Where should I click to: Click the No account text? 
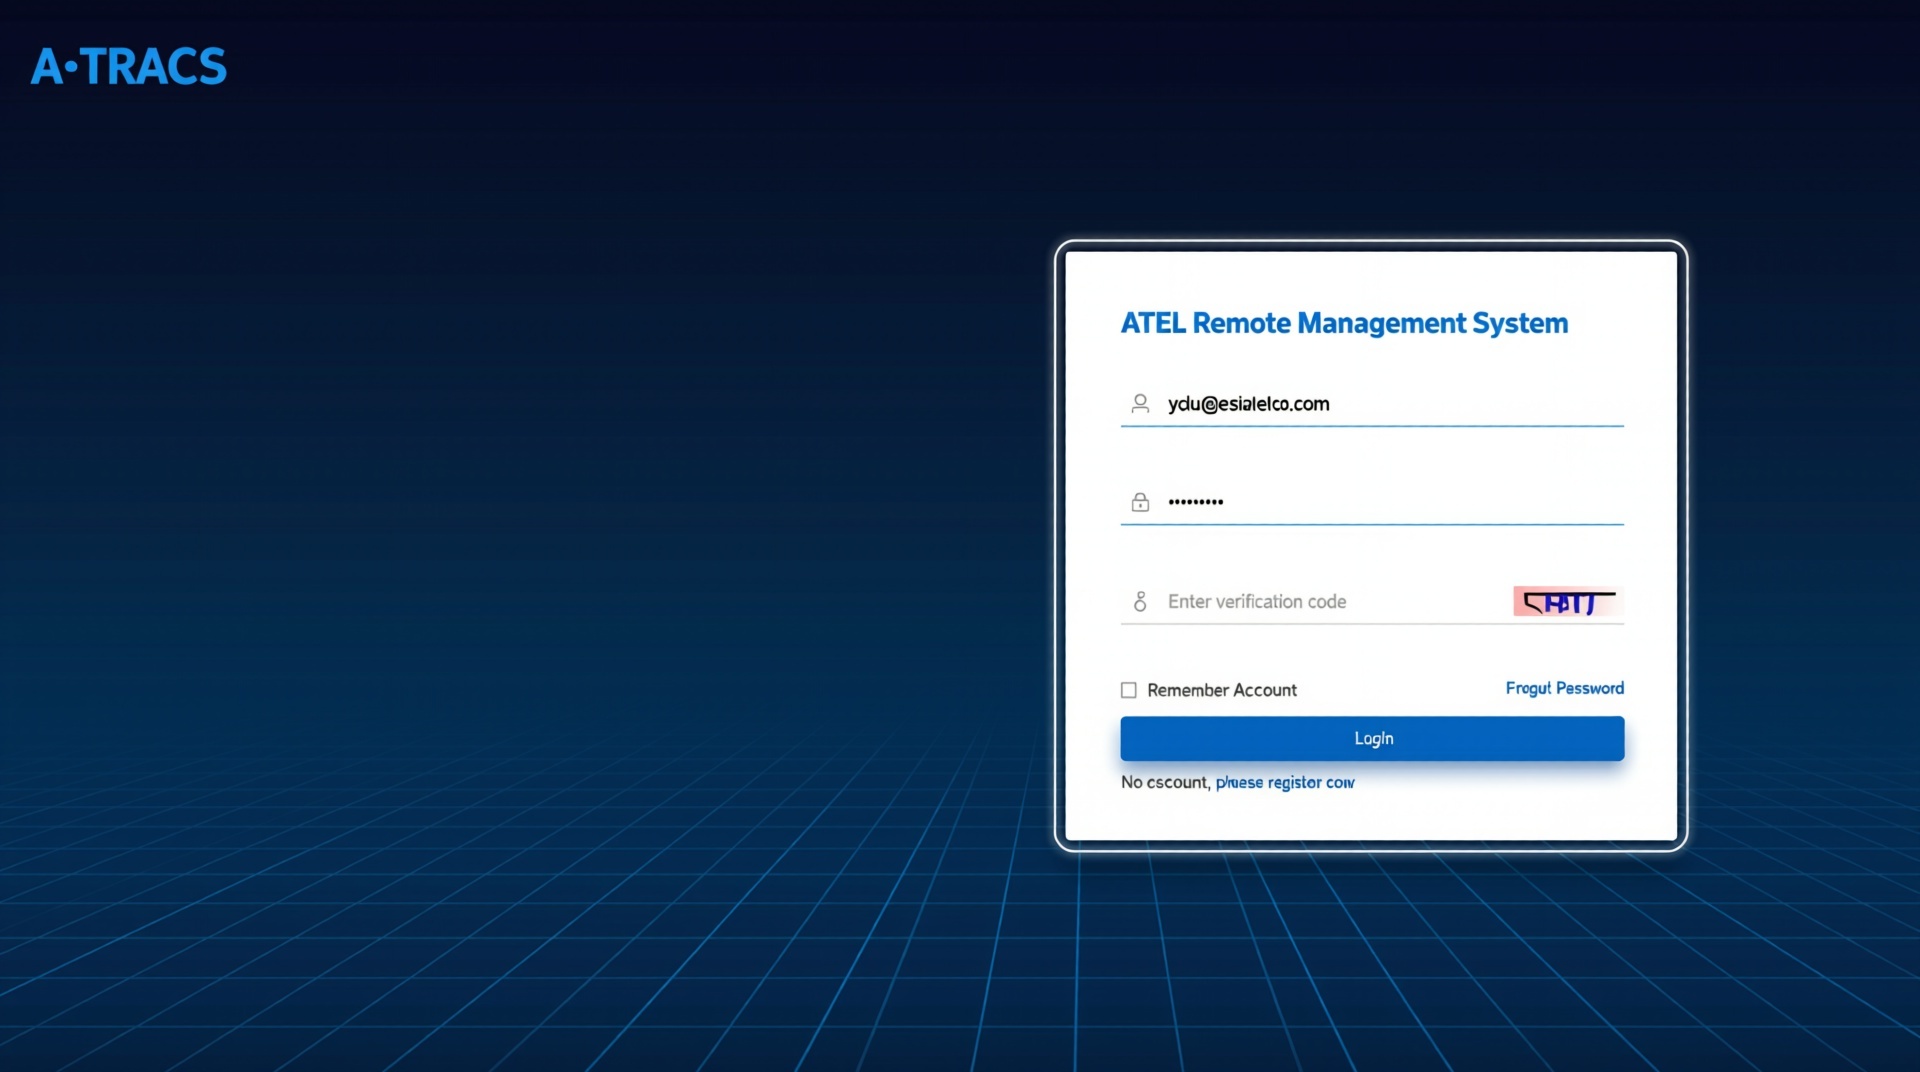(1166, 782)
